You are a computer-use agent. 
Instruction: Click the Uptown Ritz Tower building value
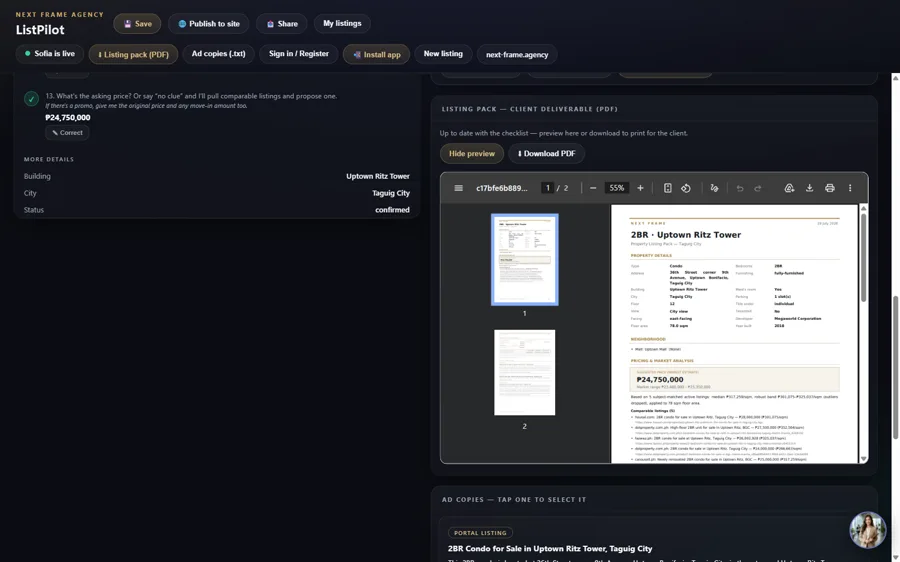pyautogui.click(x=378, y=176)
